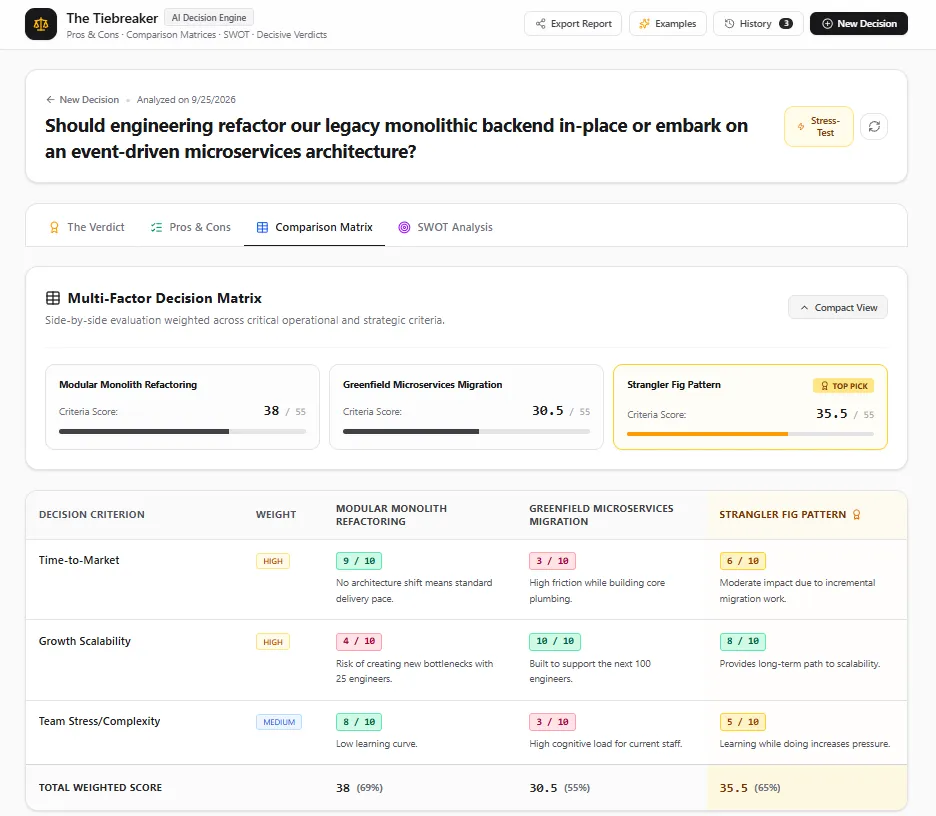This screenshot has height=816, width=936.
Task: Select the Modular Monolith Refactoring card
Action: click(182, 407)
